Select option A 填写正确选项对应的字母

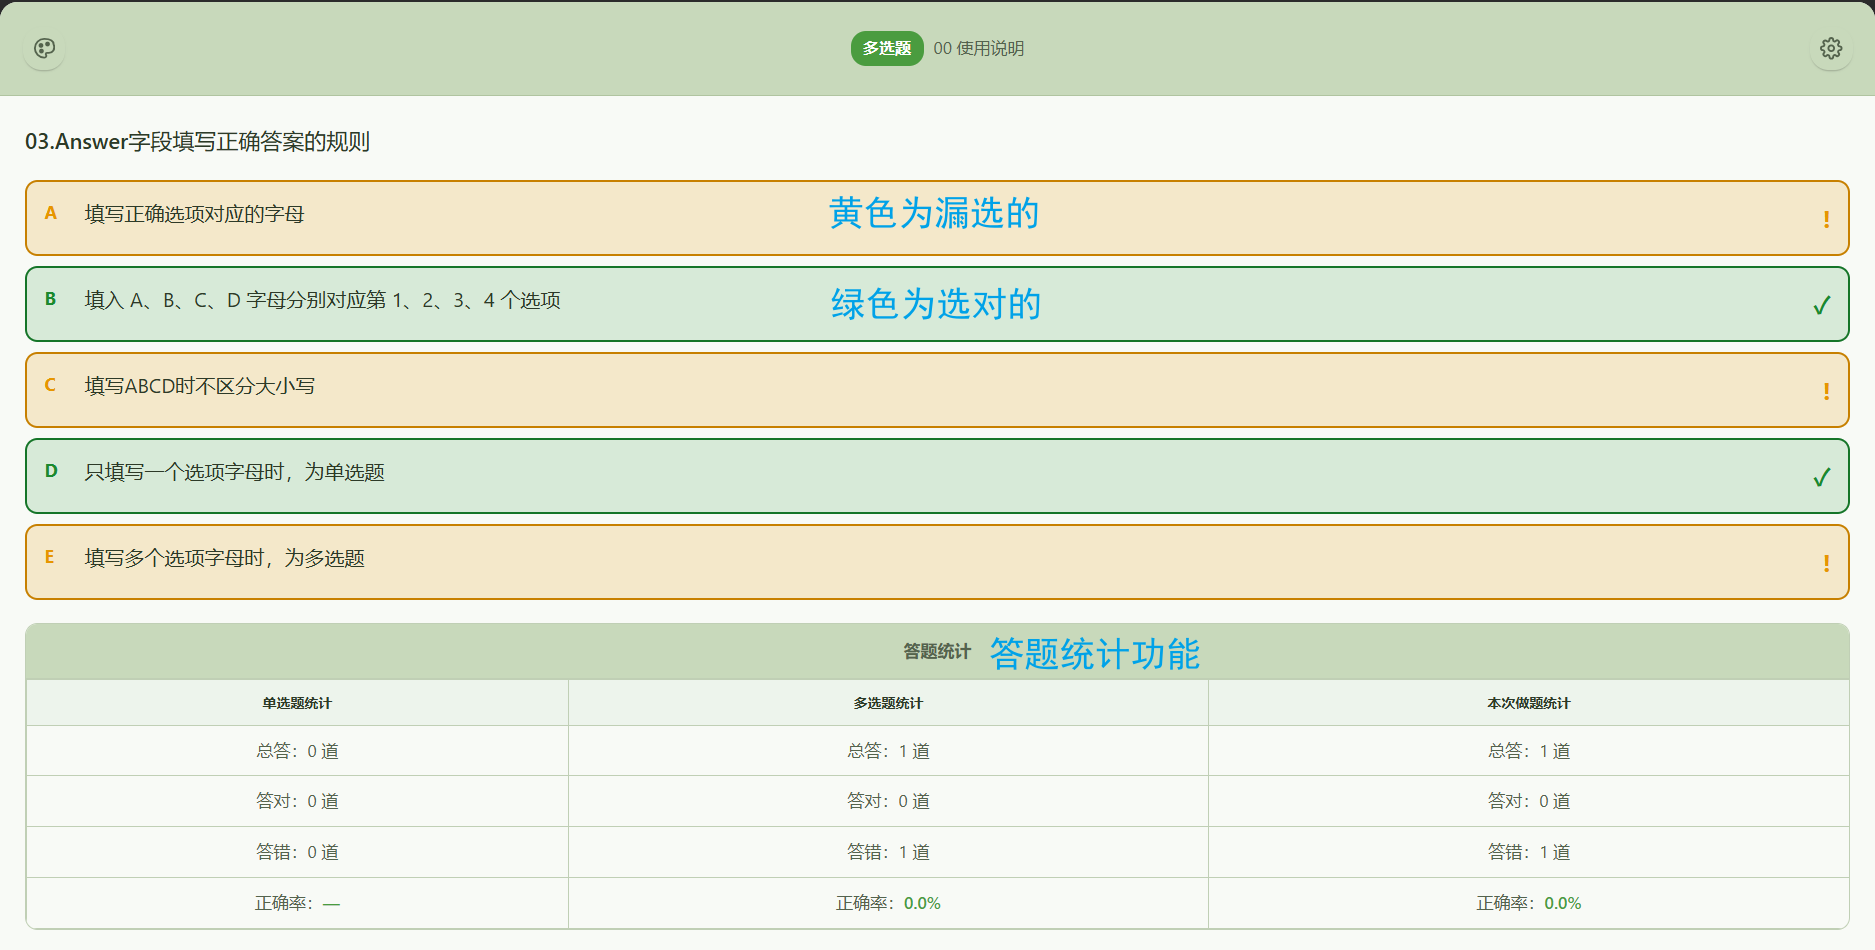point(937,218)
